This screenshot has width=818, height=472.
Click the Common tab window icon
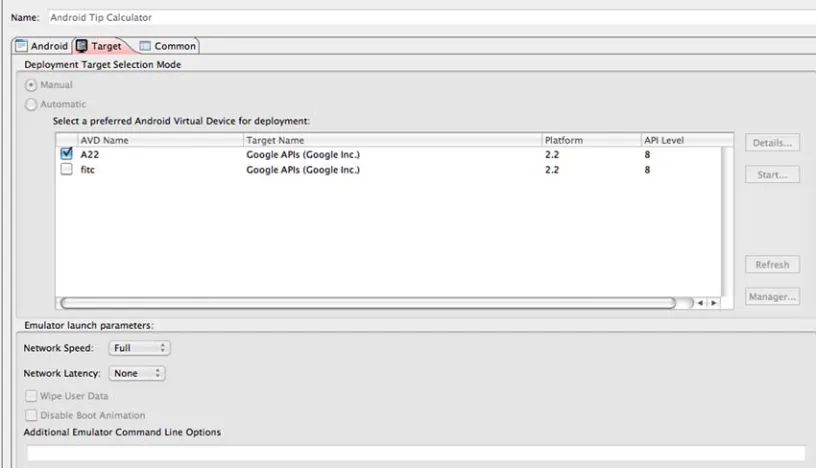pyautogui.click(x=145, y=46)
